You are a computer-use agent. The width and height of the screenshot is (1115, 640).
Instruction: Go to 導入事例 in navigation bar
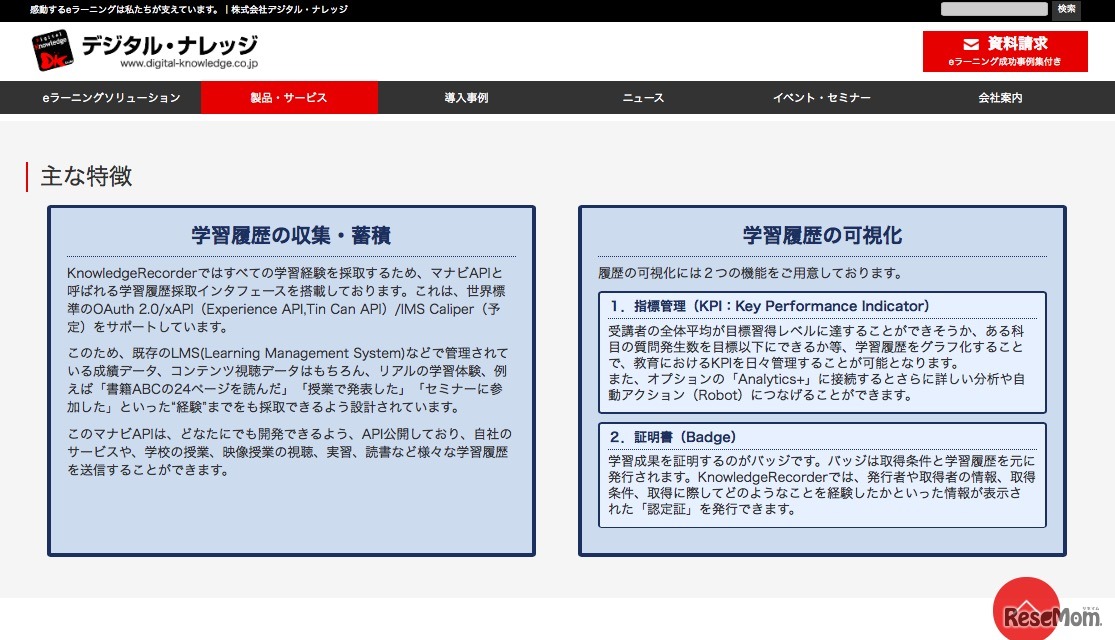[466, 98]
